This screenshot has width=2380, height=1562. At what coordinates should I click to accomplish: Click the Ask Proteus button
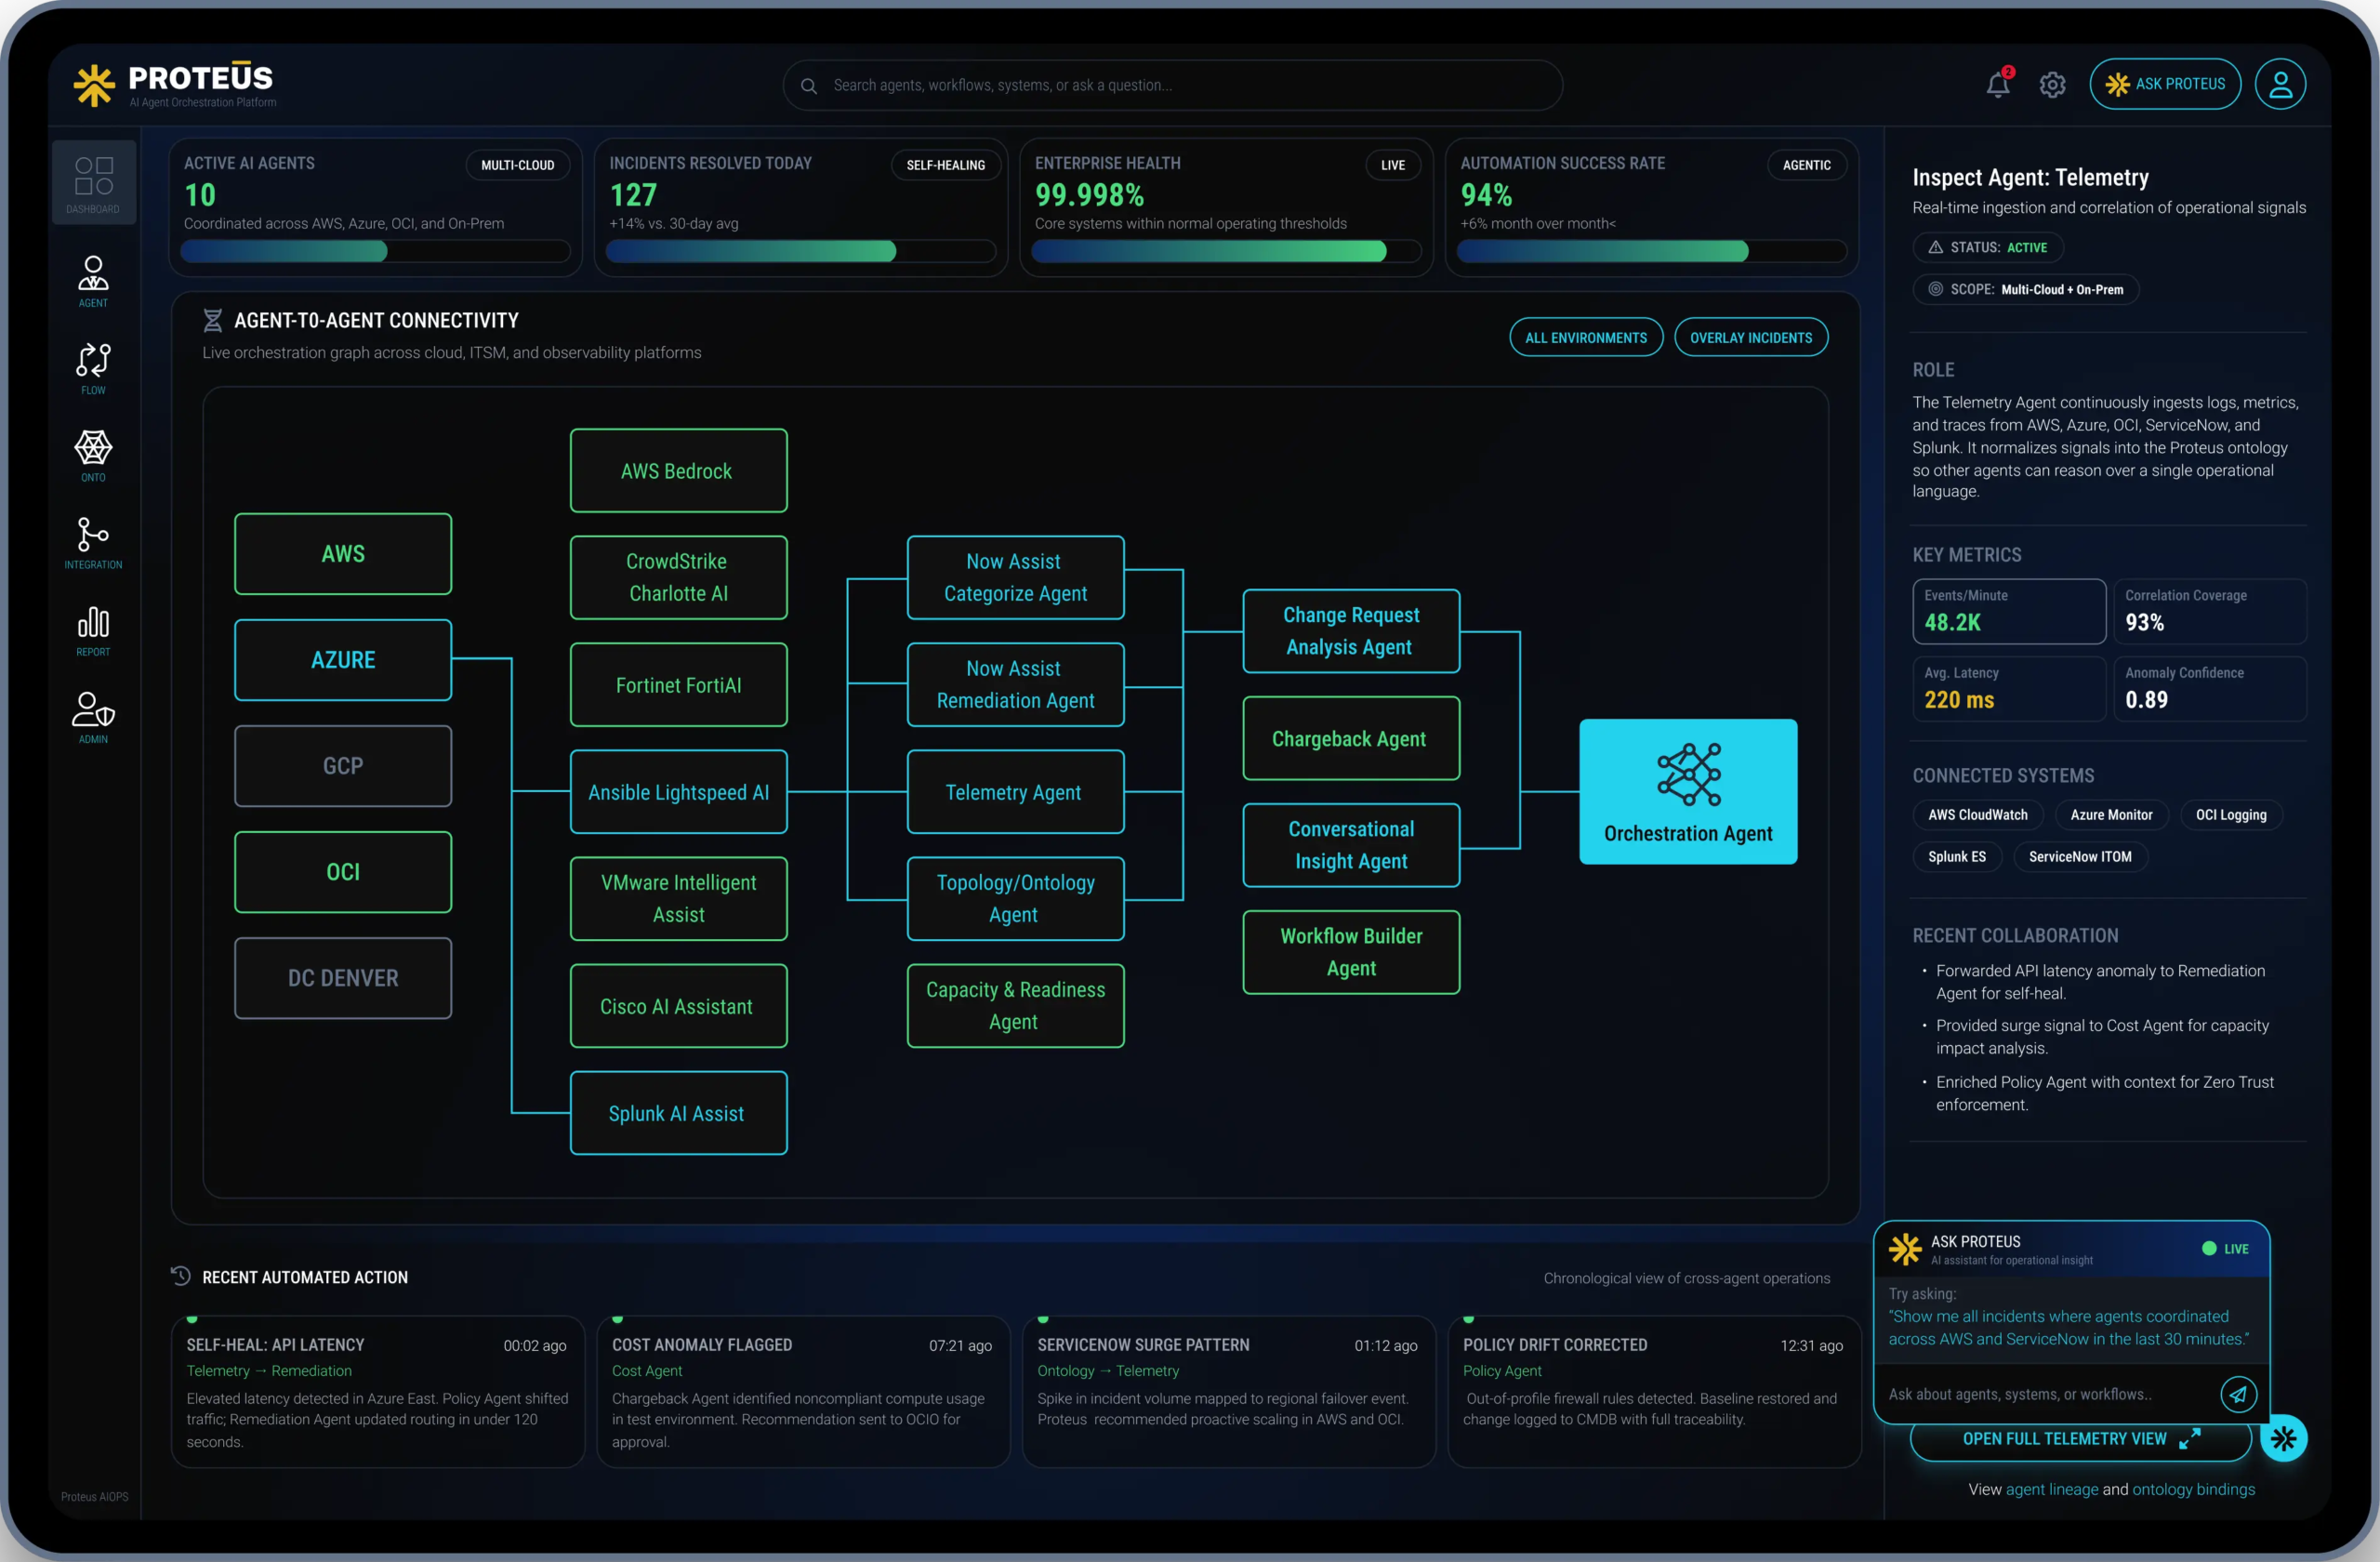[x=2164, y=85]
